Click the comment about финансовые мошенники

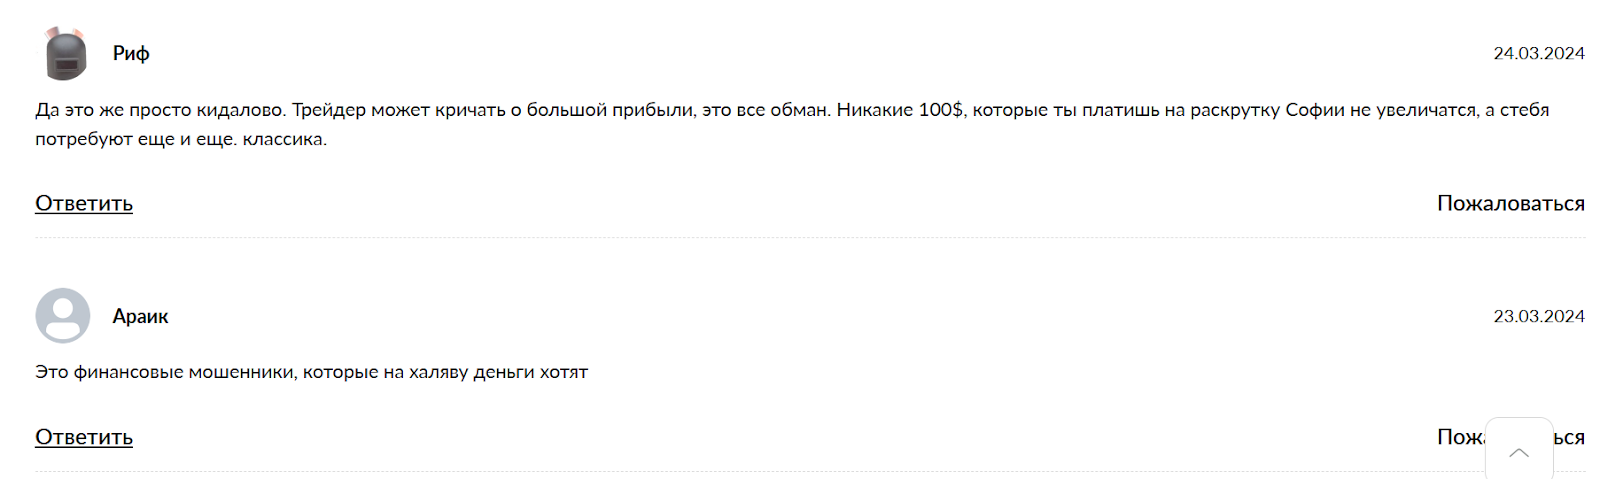tap(311, 372)
